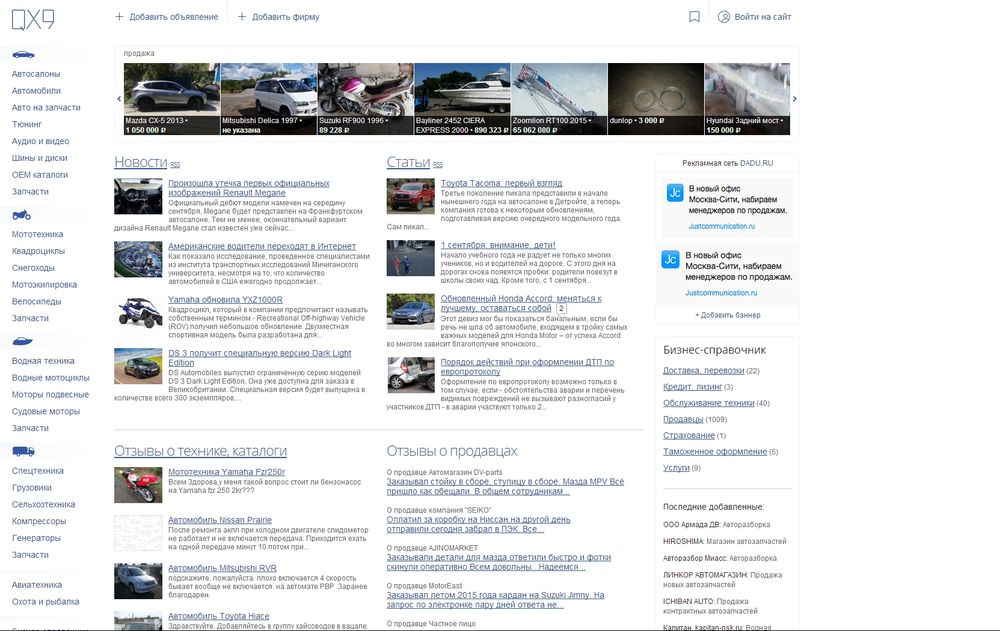Click the Jc icon in first DADU banner
The height and width of the screenshot is (631, 1000).
[675, 193]
